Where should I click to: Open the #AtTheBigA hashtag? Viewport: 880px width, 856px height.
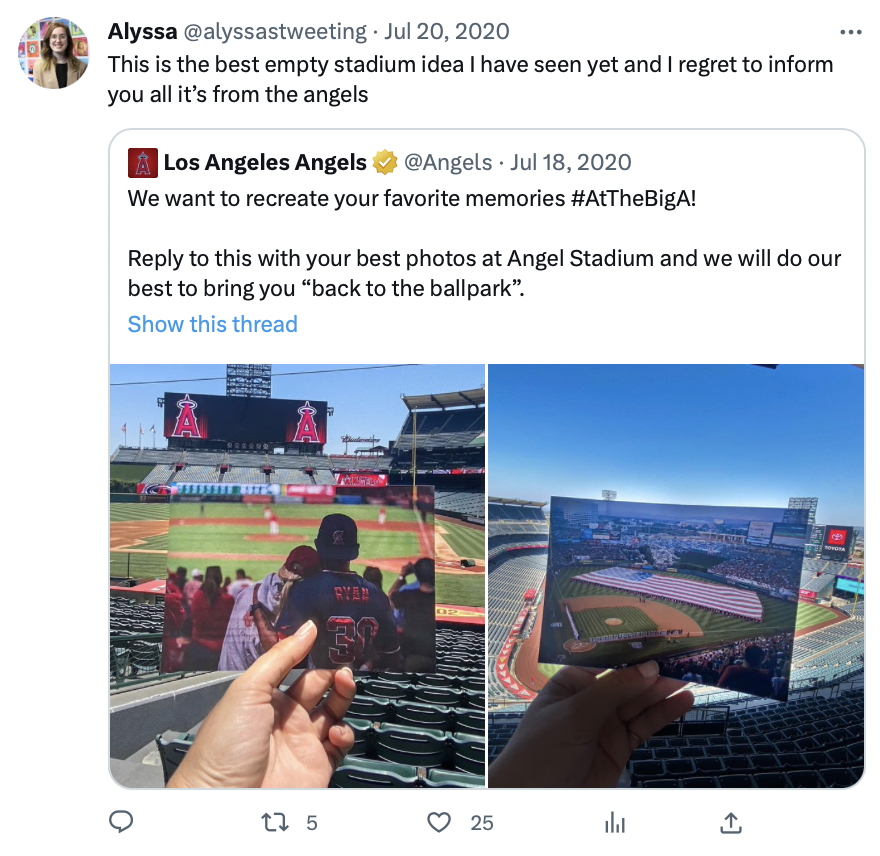(634, 198)
